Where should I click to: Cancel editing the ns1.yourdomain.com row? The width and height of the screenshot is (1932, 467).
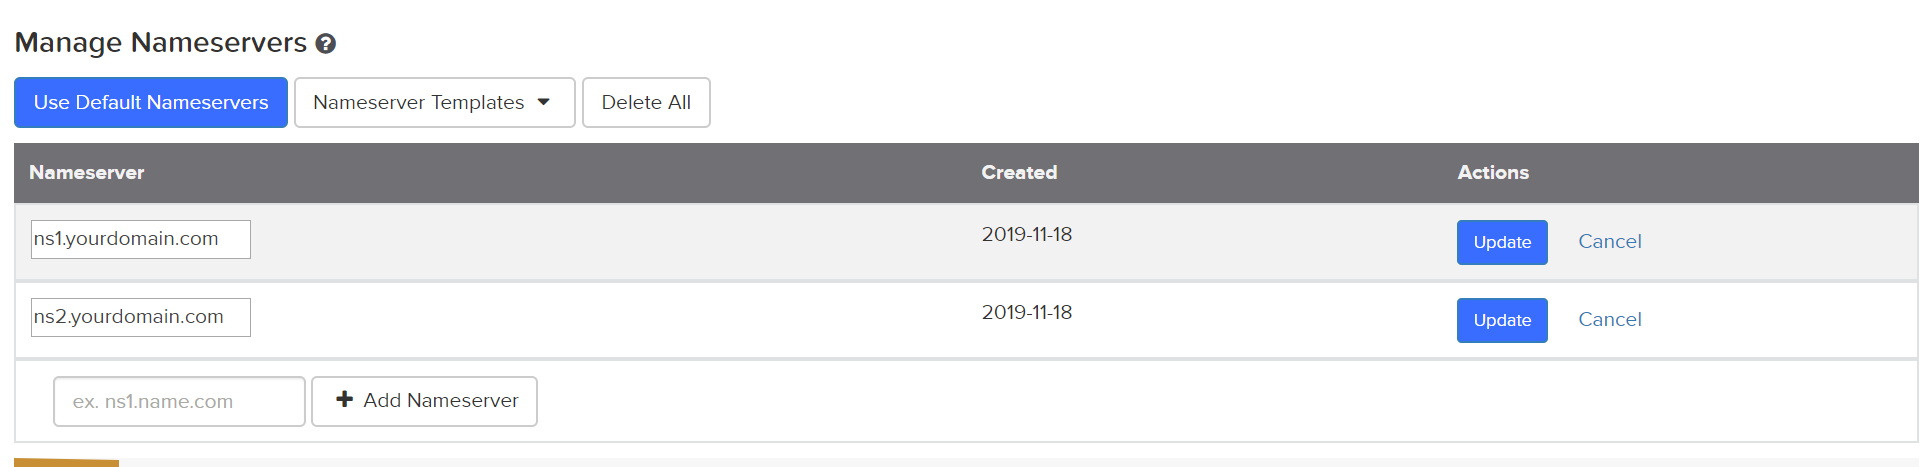1610,241
